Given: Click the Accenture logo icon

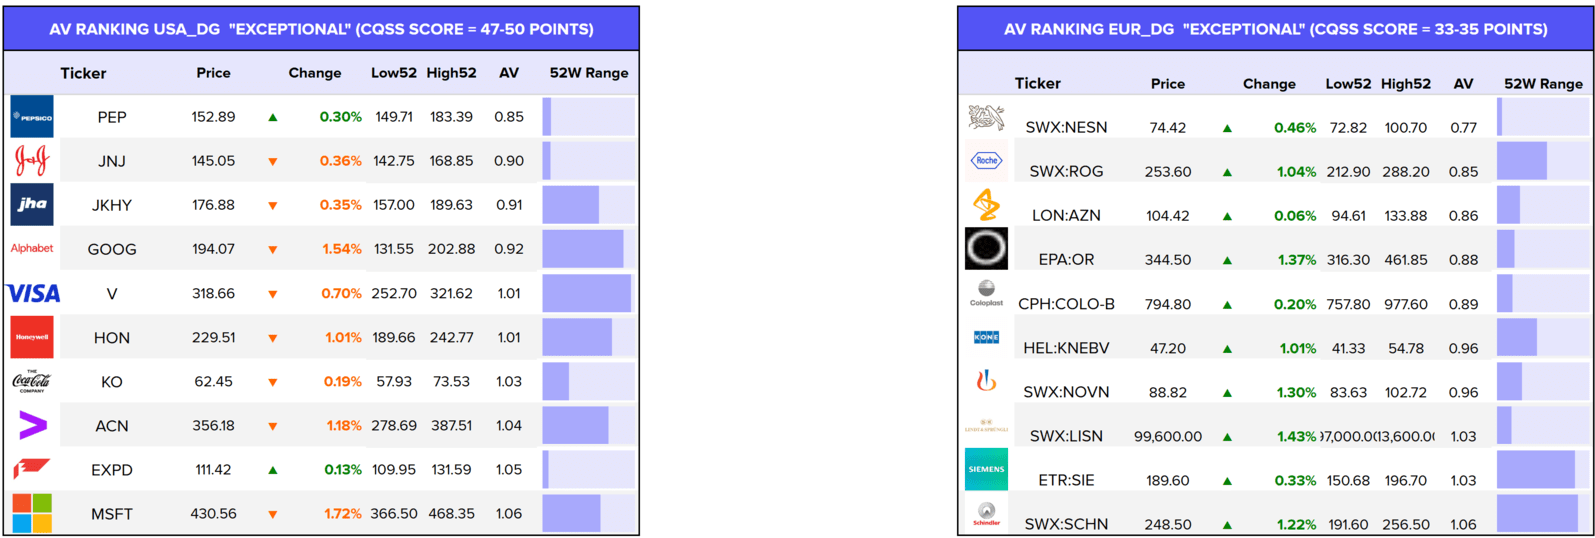Looking at the screenshot, I should (32, 425).
